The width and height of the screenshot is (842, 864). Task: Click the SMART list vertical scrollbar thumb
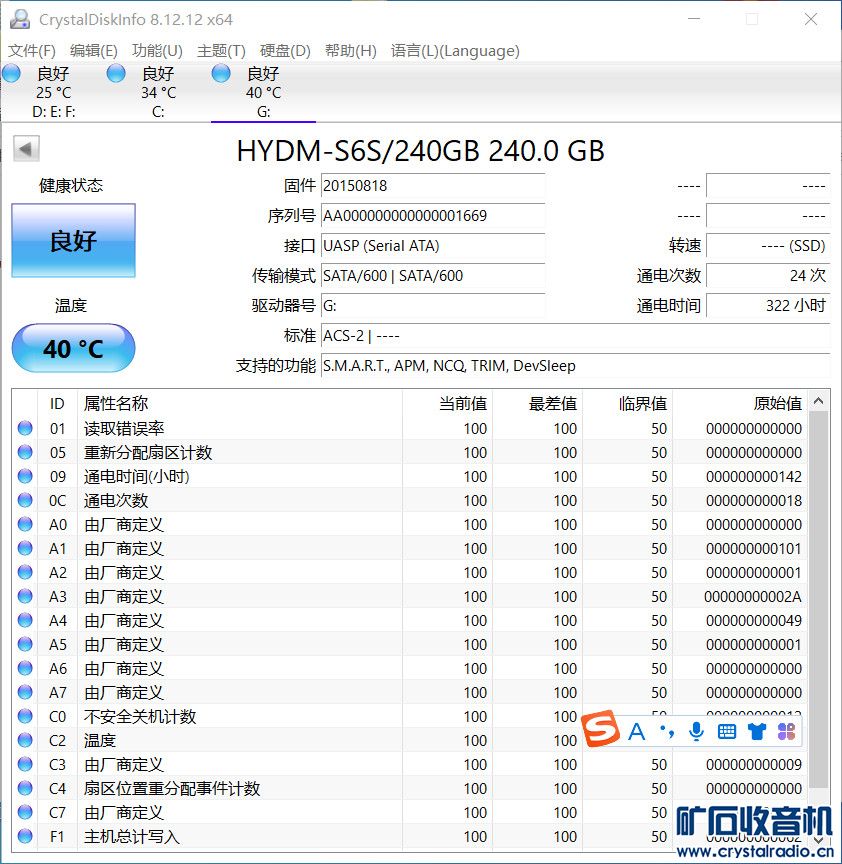click(x=819, y=600)
